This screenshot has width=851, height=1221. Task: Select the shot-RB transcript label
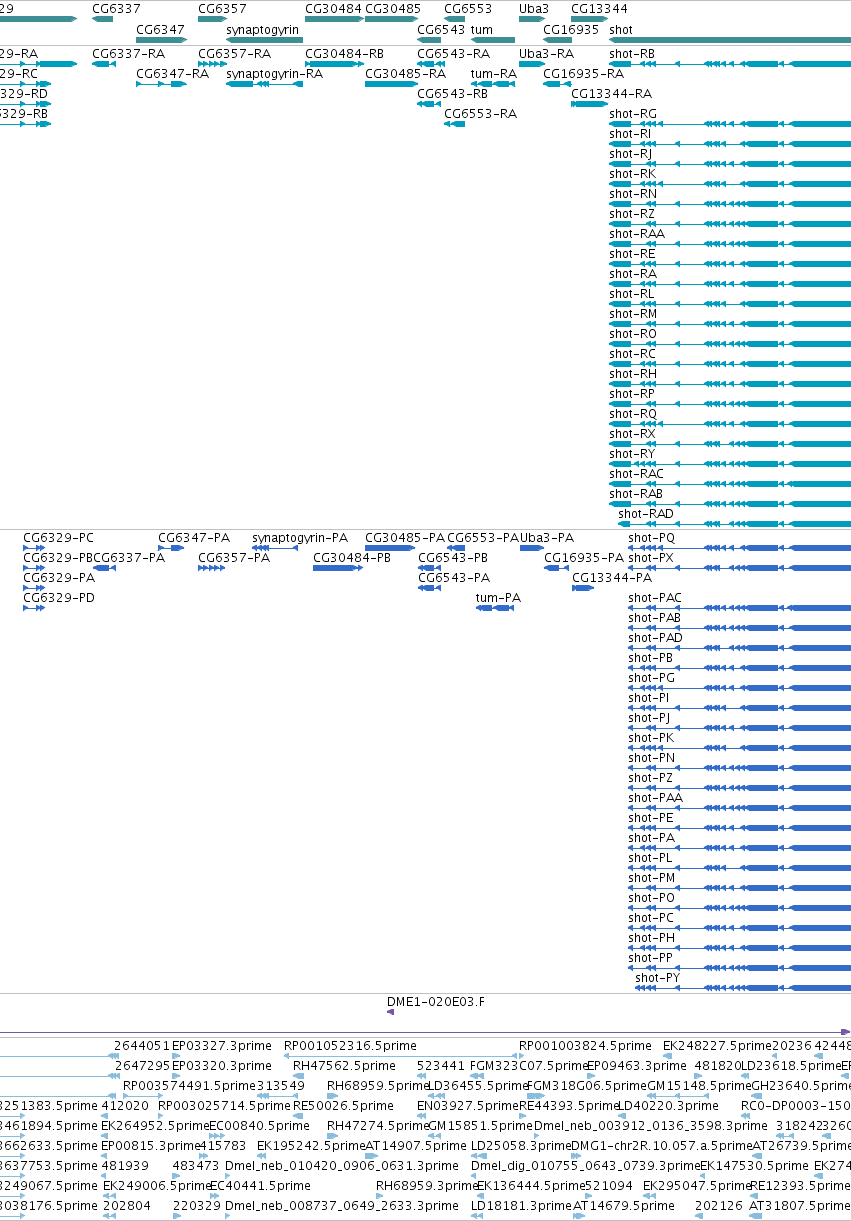tap(632, 54)
